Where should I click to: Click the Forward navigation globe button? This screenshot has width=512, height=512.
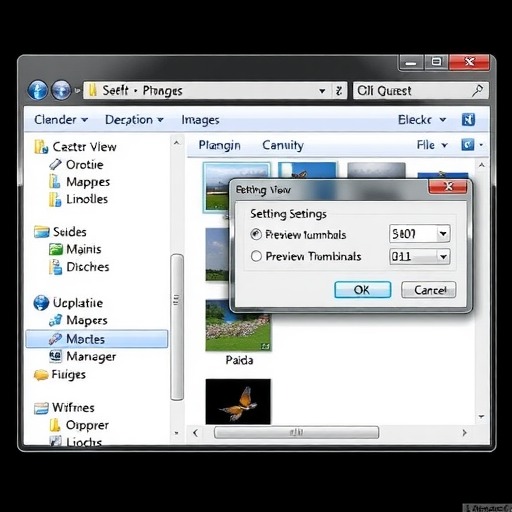(61, 90)
